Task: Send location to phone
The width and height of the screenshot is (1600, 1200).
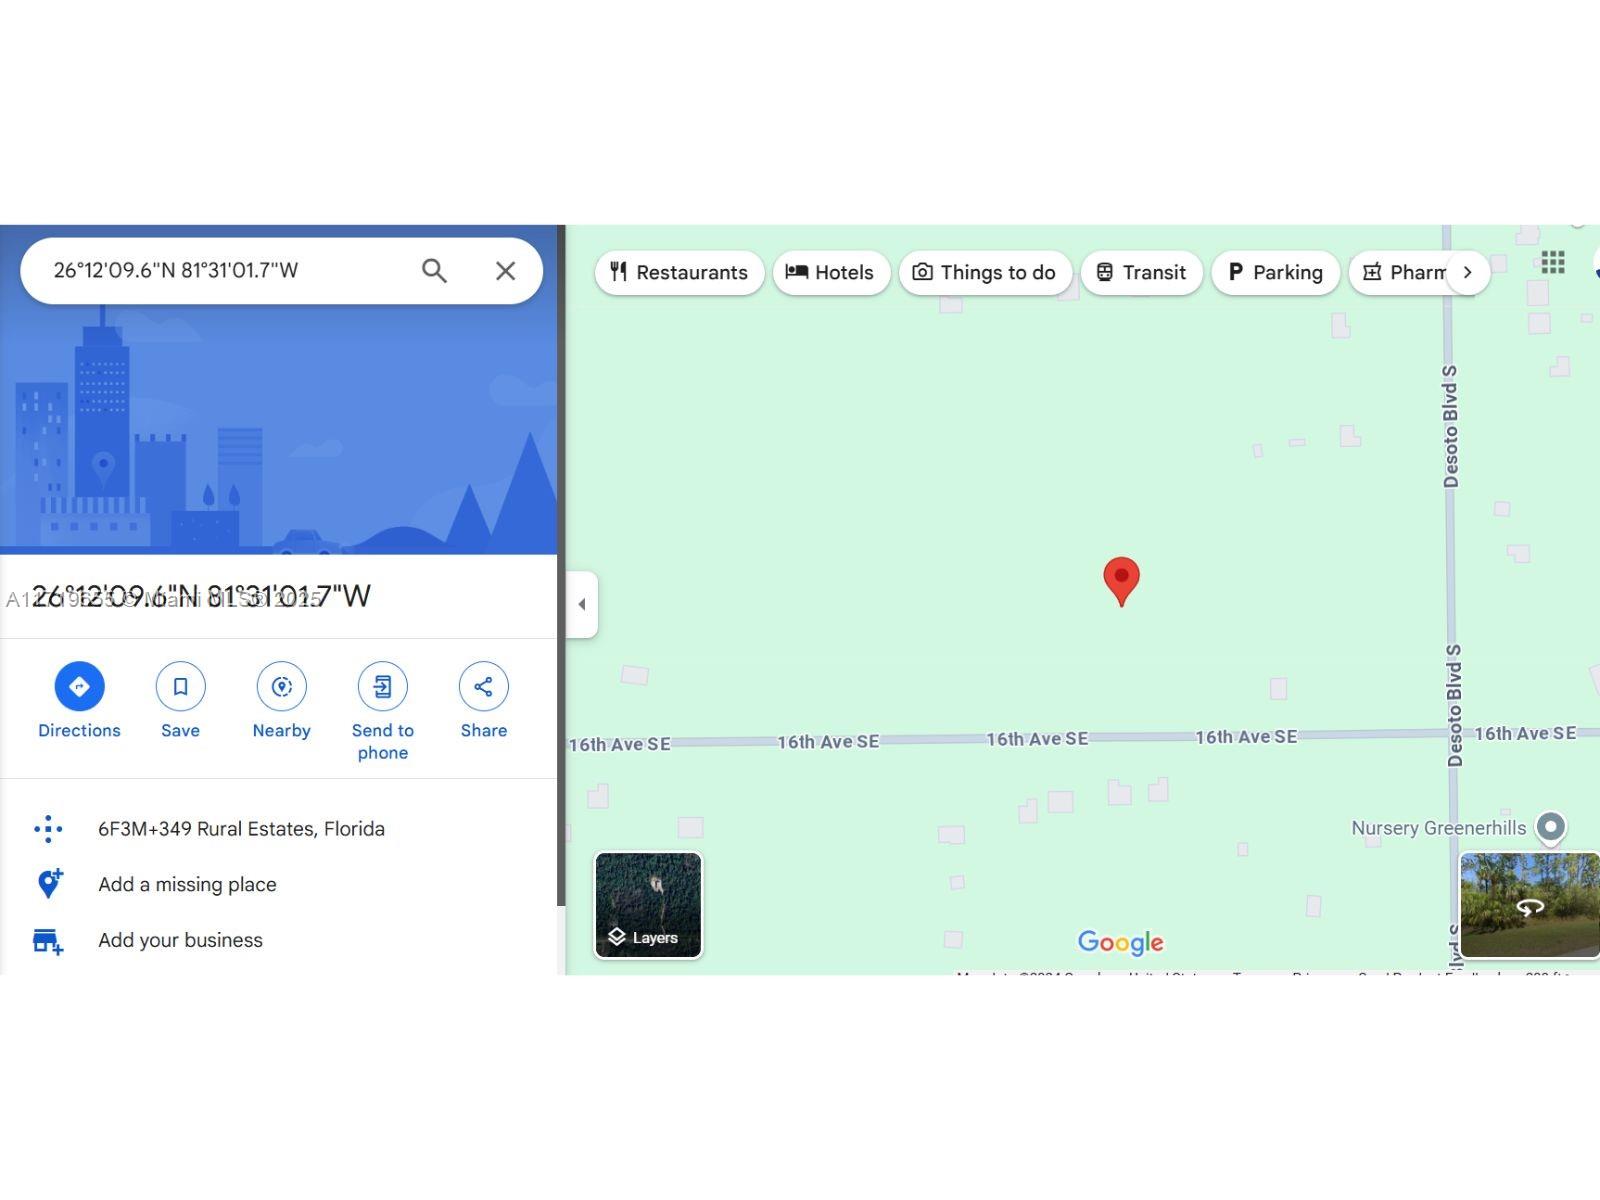Action: (x=383, y=712)
